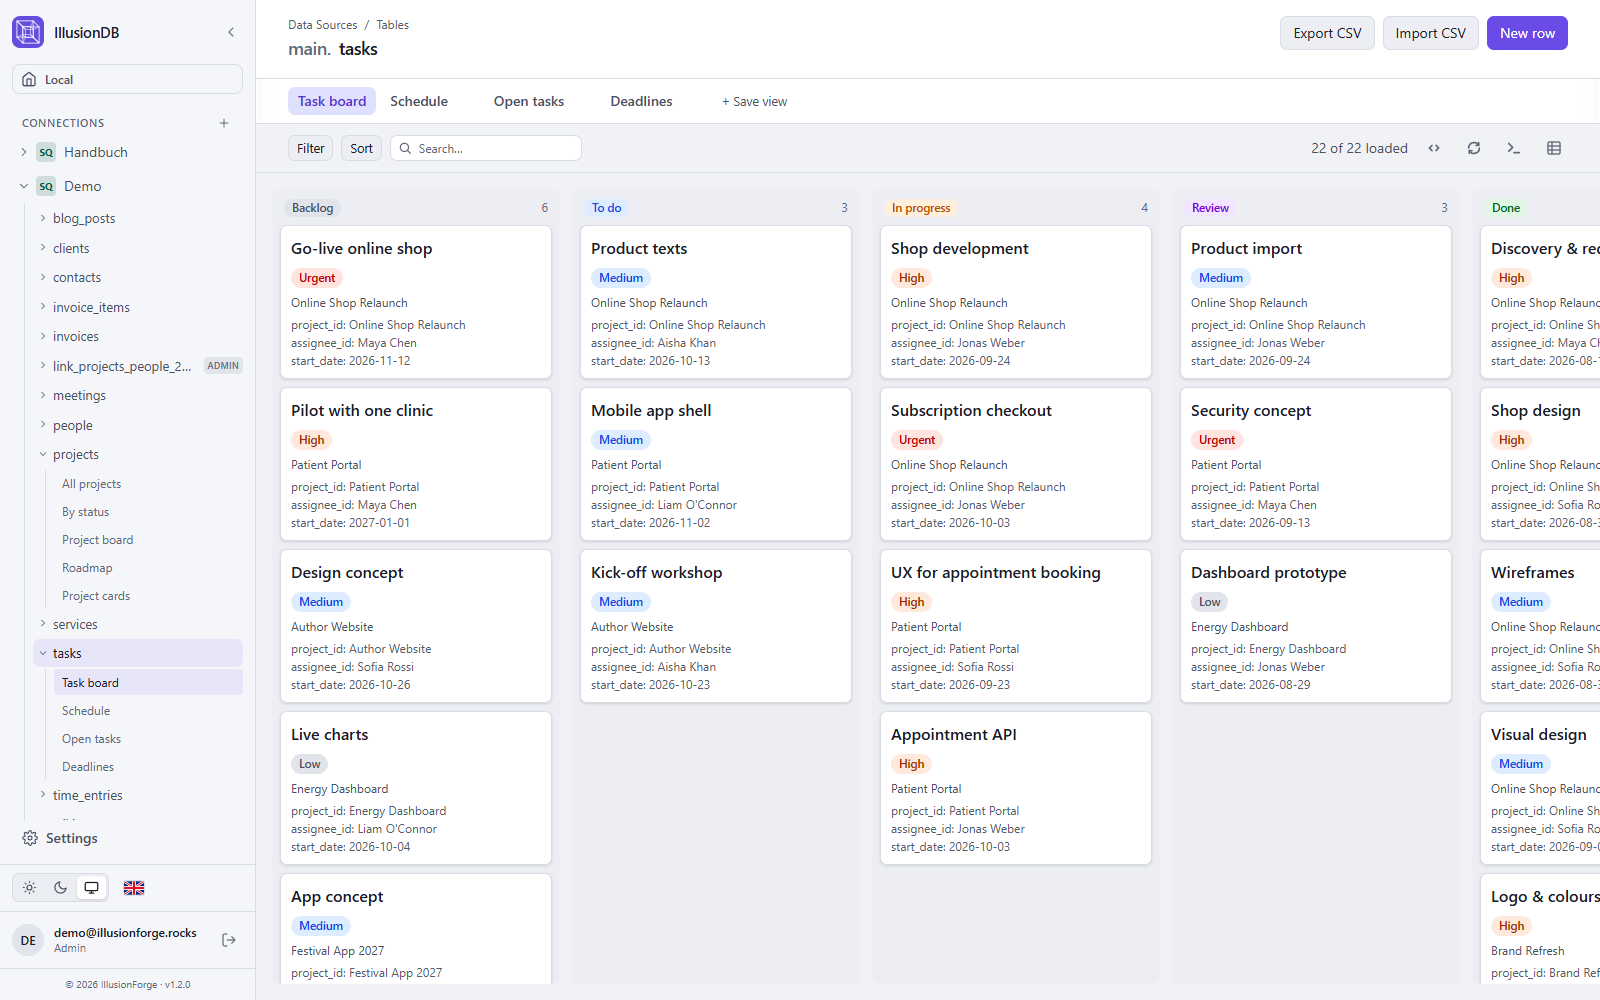This screenshot has width=1600, height=1000.
Task: Open the Subscription checkout card
Action: click(x=1016, y=464)
